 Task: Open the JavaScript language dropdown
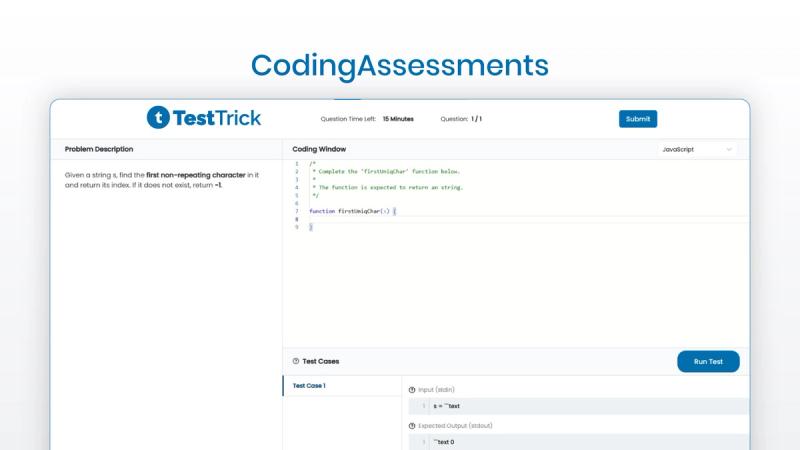tap(697, 149)
